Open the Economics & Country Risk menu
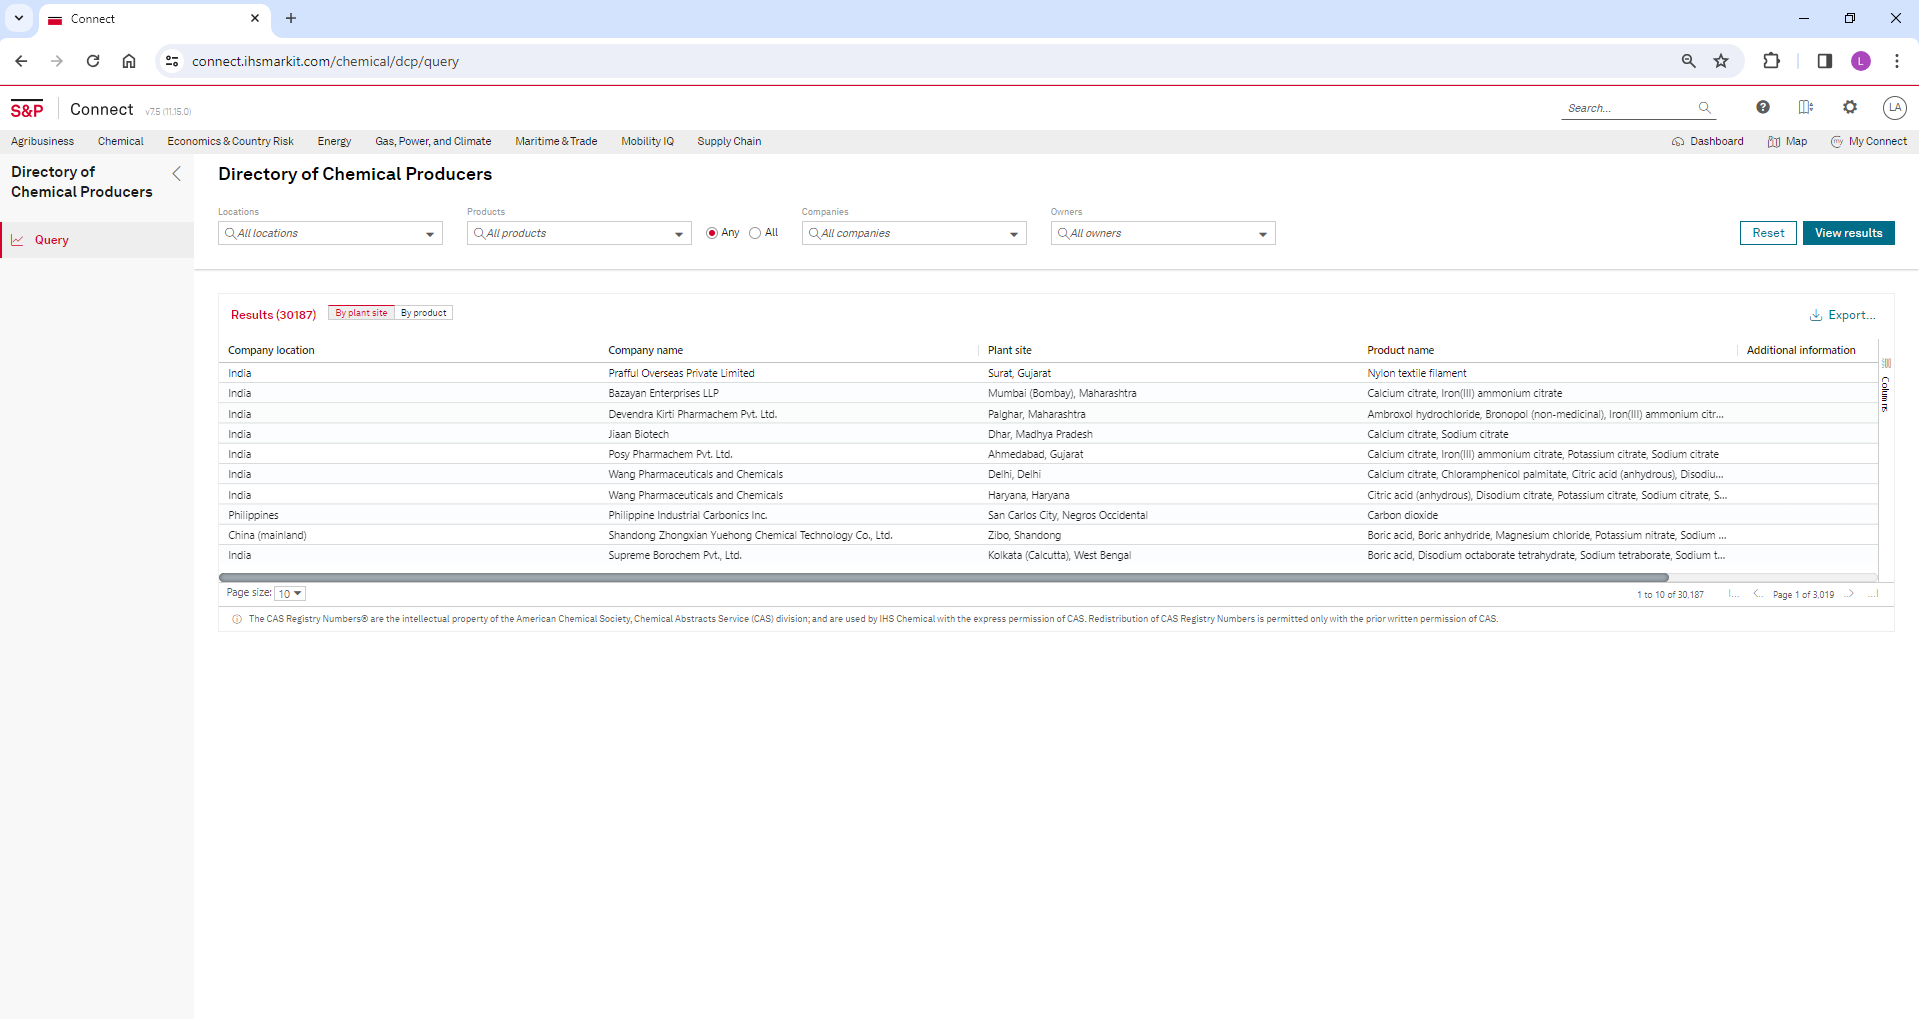The height and width of the screenshot is (1019, 1919). click(230, 142)
